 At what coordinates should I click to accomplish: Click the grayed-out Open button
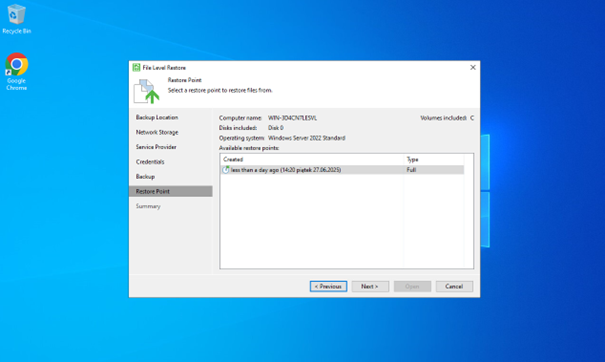[412, 286]
